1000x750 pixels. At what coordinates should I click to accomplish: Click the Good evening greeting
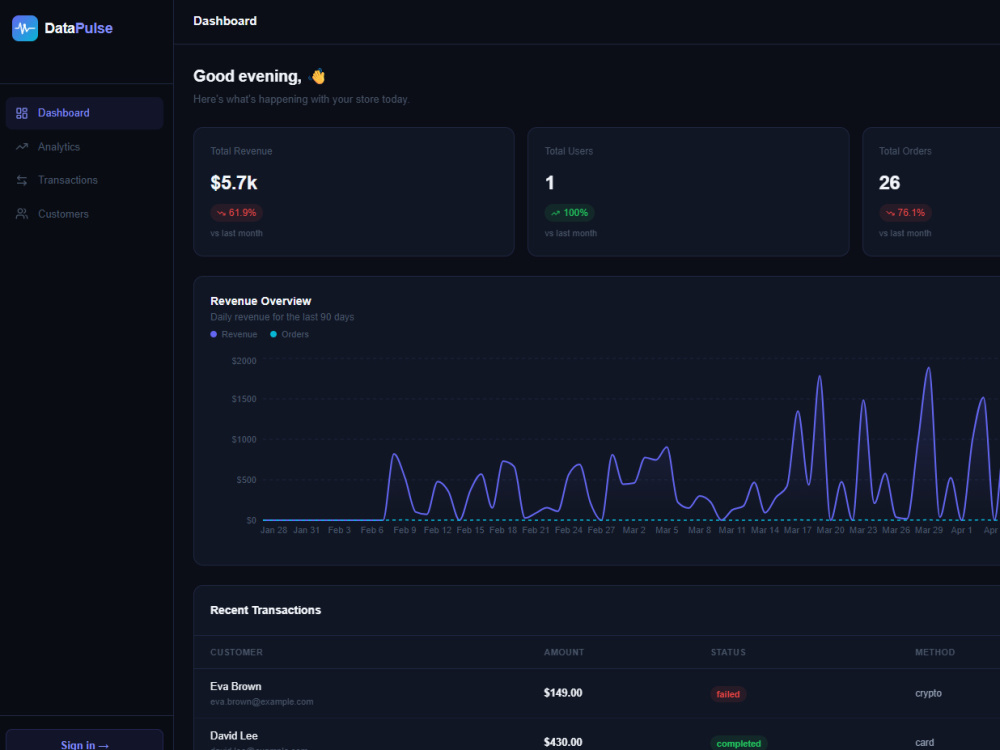(x=247, y=77)
